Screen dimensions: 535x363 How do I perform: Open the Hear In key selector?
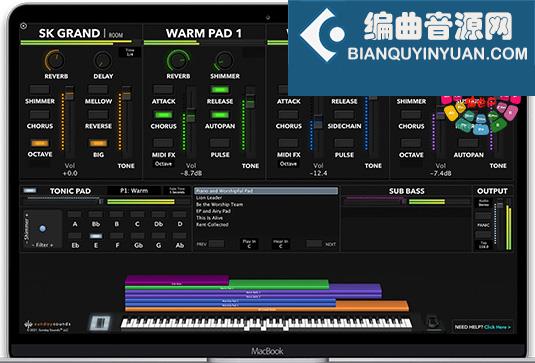[280, 243]
